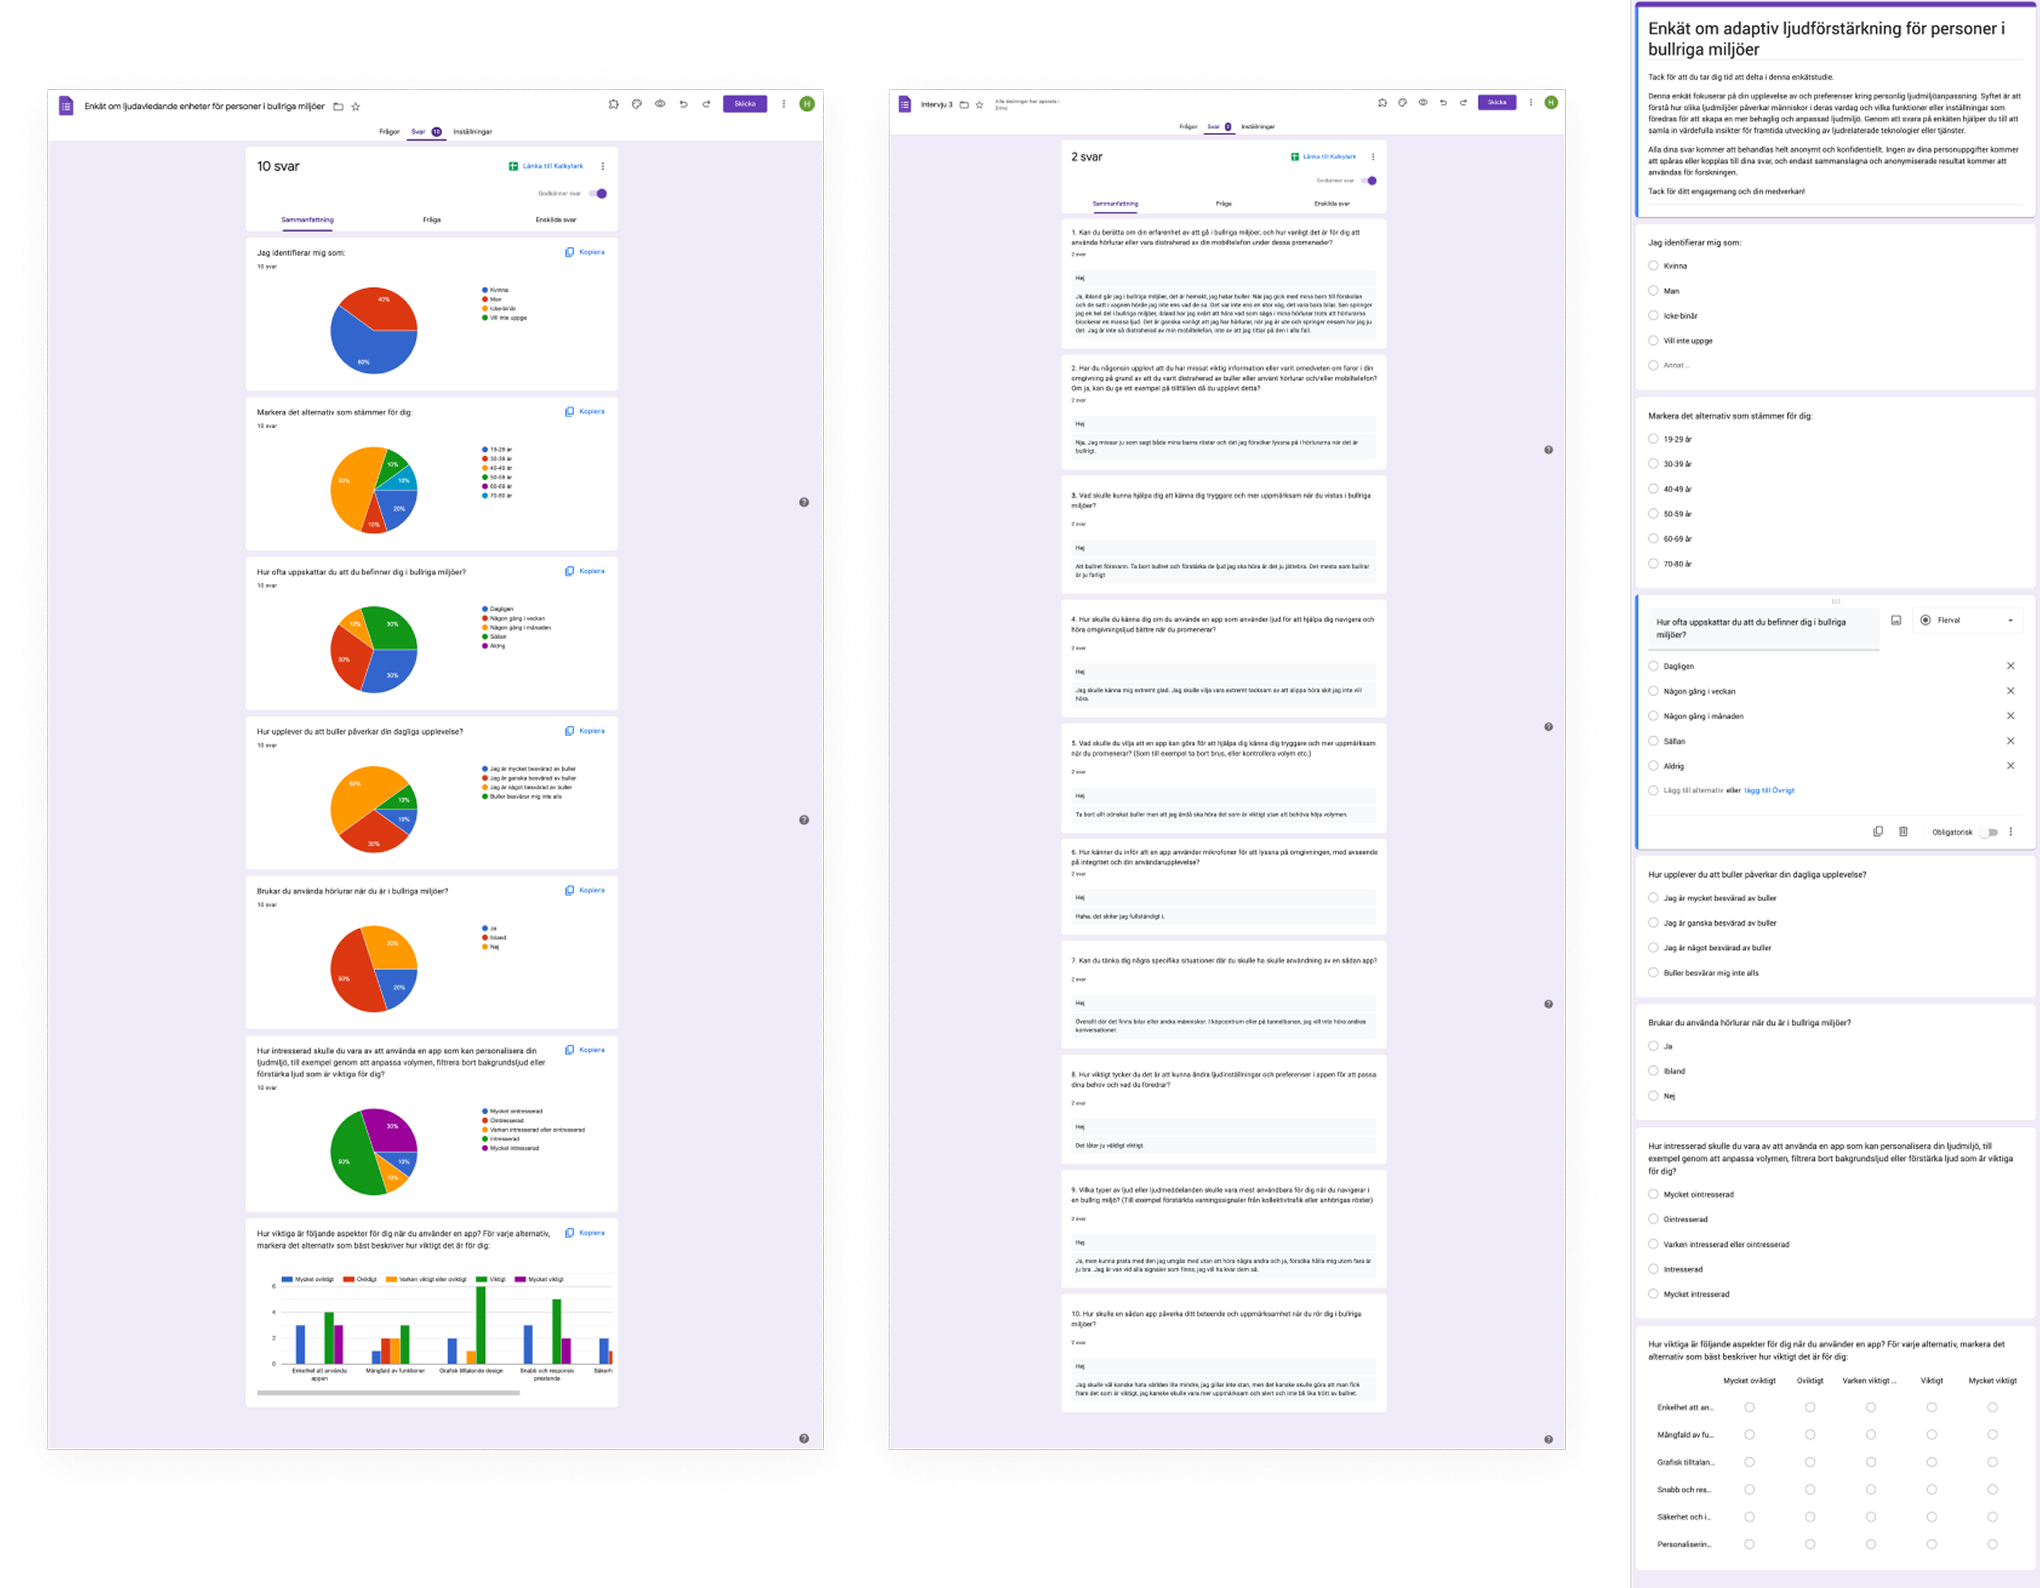Switch to 'Enskilda svar' tab under 10 svar

tap(555, 220)
